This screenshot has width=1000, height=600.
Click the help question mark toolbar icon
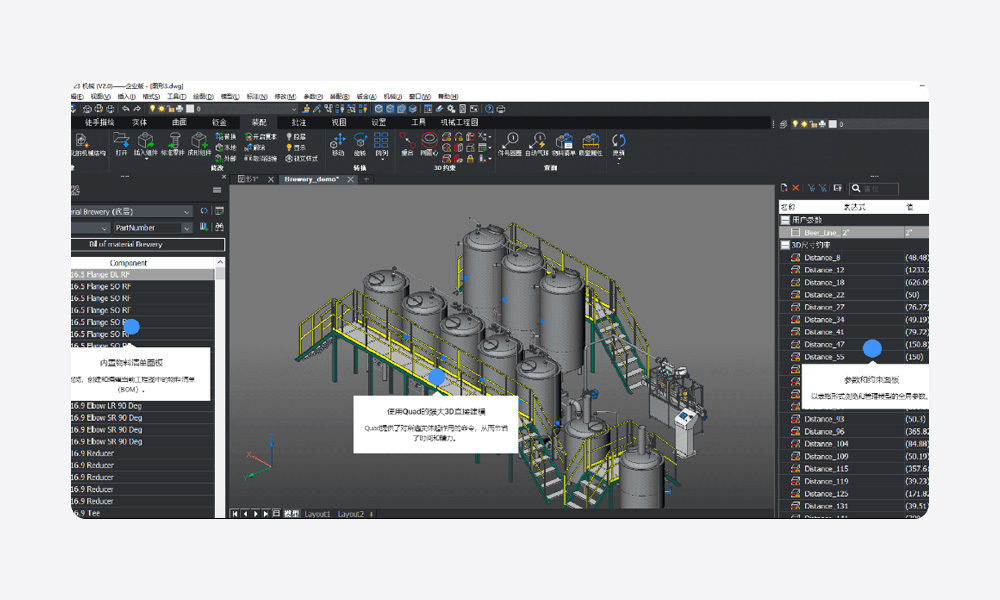489,109
